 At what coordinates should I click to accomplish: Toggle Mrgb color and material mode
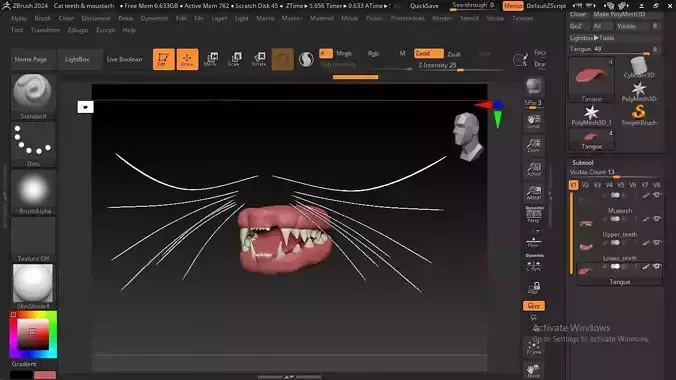tap(344, 53)
